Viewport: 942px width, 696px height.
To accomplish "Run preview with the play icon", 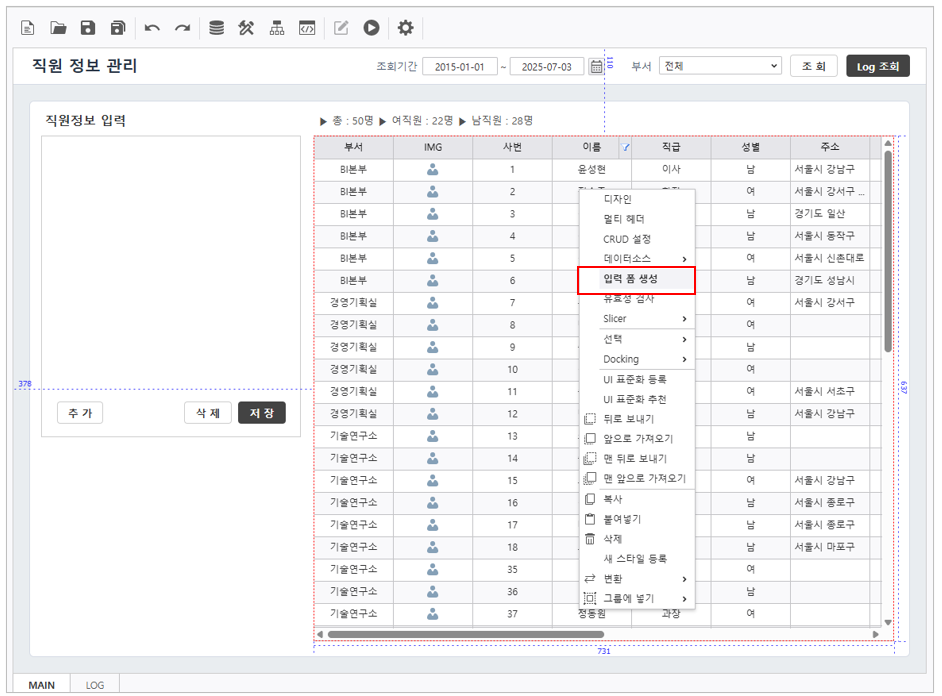I will click(x=371, y=28).
